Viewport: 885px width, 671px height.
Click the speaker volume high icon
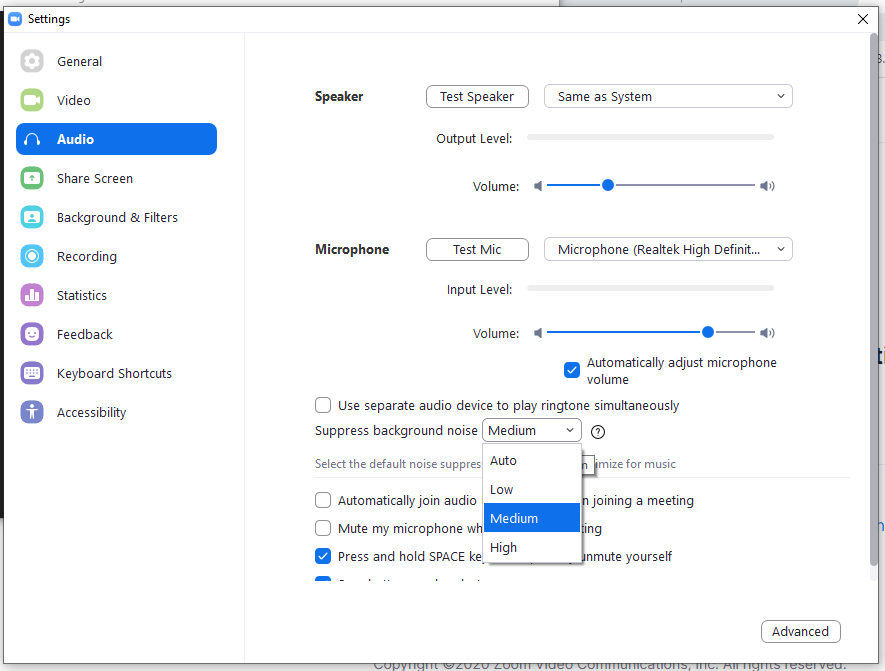[767, 186]
